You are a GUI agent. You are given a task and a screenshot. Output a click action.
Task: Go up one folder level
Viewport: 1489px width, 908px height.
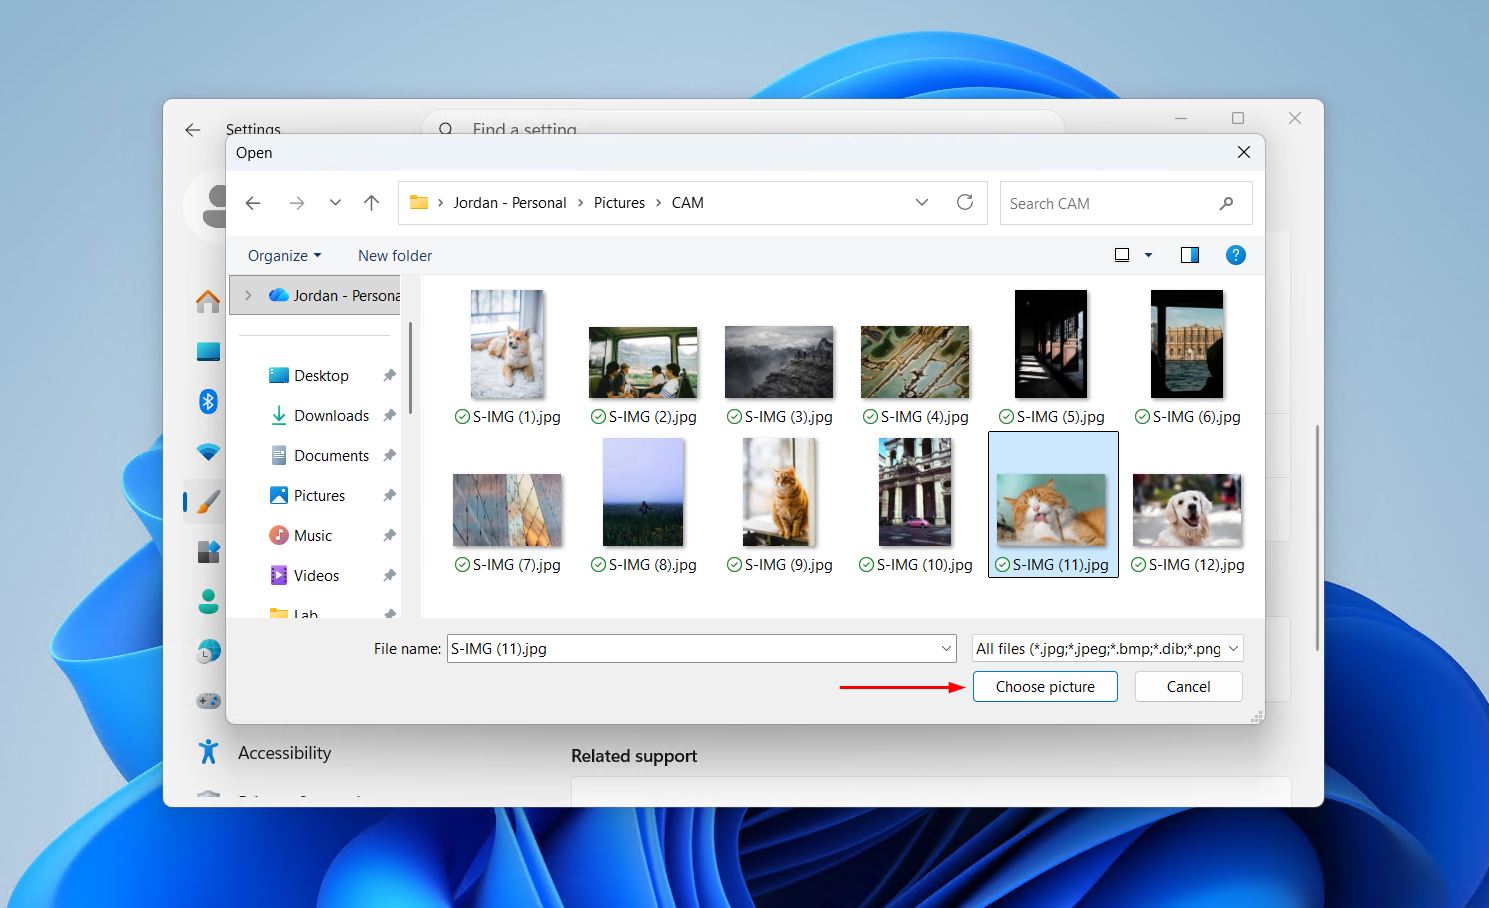(372, 203)
